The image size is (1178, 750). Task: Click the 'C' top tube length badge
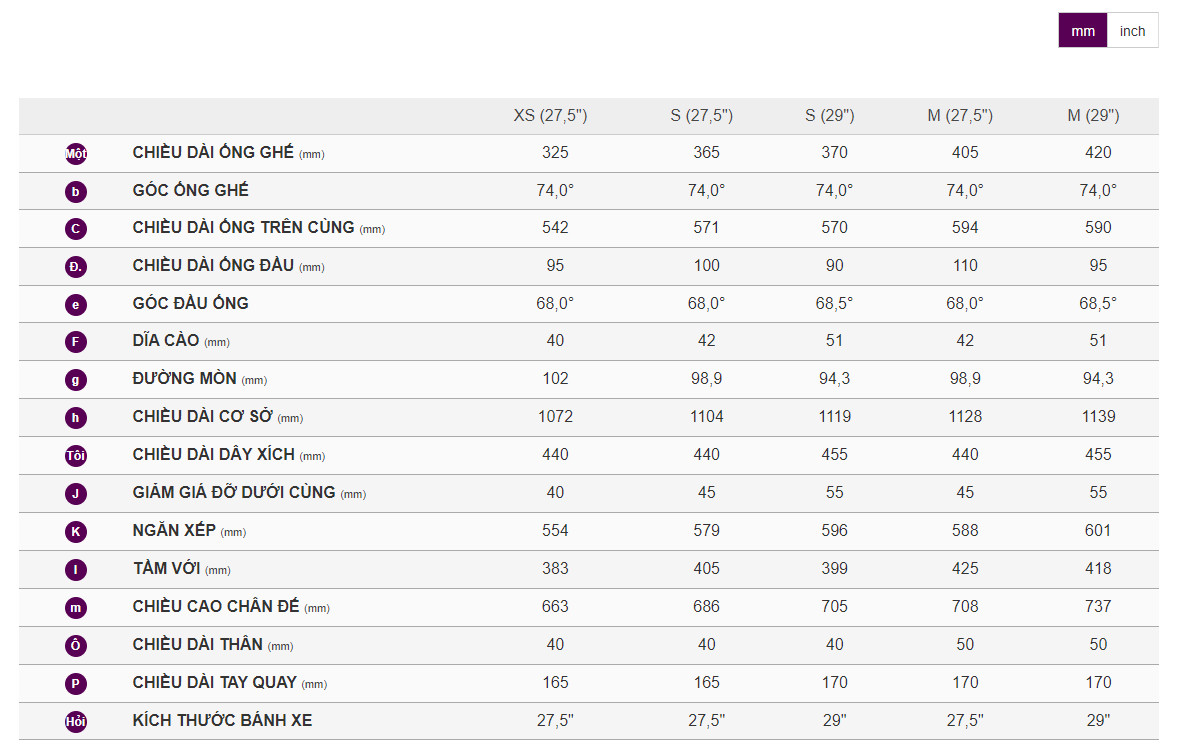pyautogui.click(x=76, y=229)
